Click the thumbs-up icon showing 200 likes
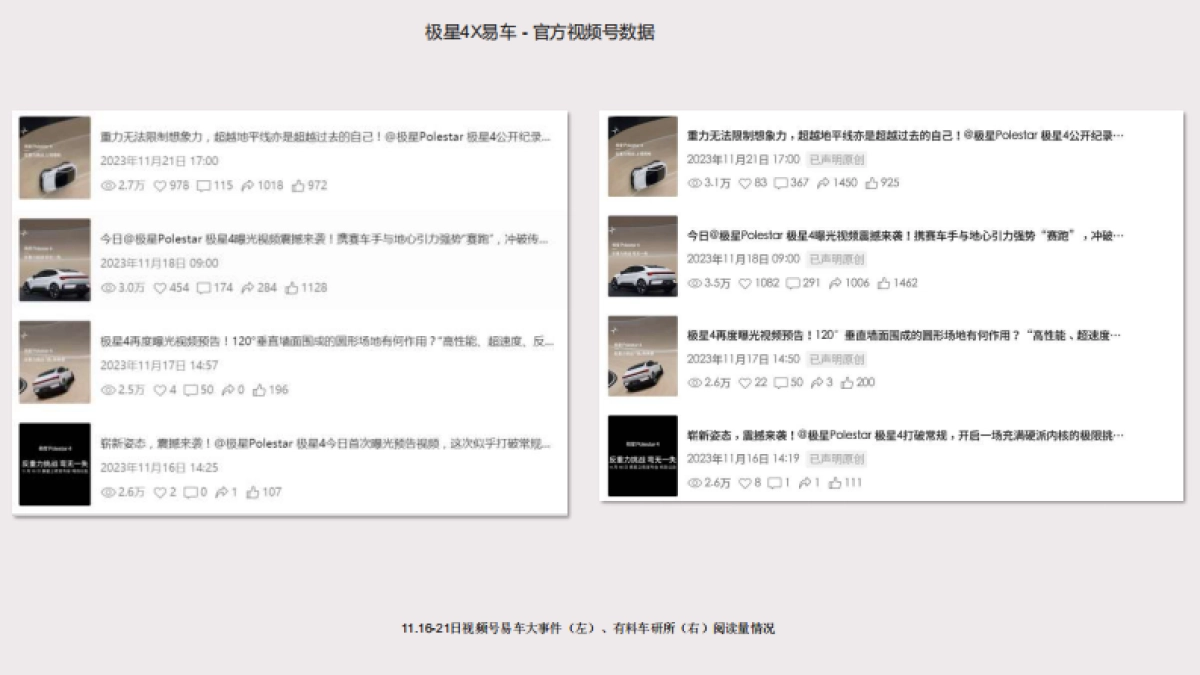The image size is (1200, 675). pyautogui.click(x=850, y=382)
